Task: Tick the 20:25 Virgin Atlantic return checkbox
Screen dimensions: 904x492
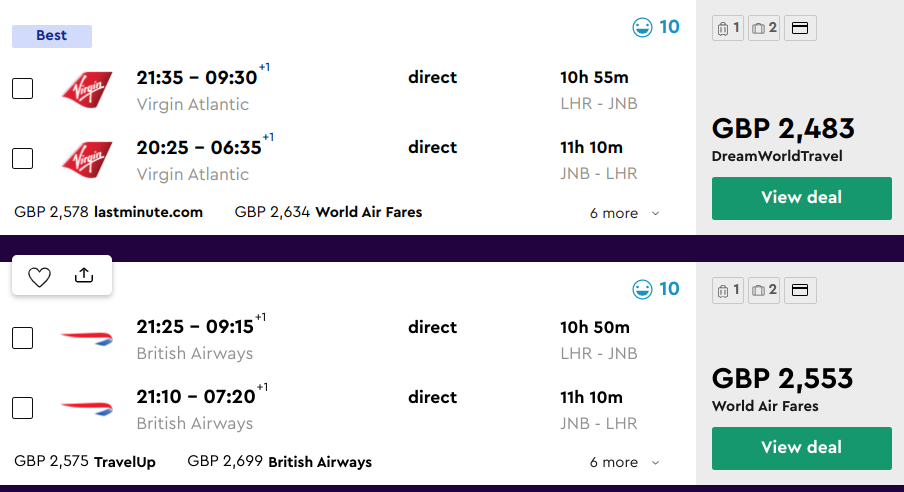Action: 22,158
